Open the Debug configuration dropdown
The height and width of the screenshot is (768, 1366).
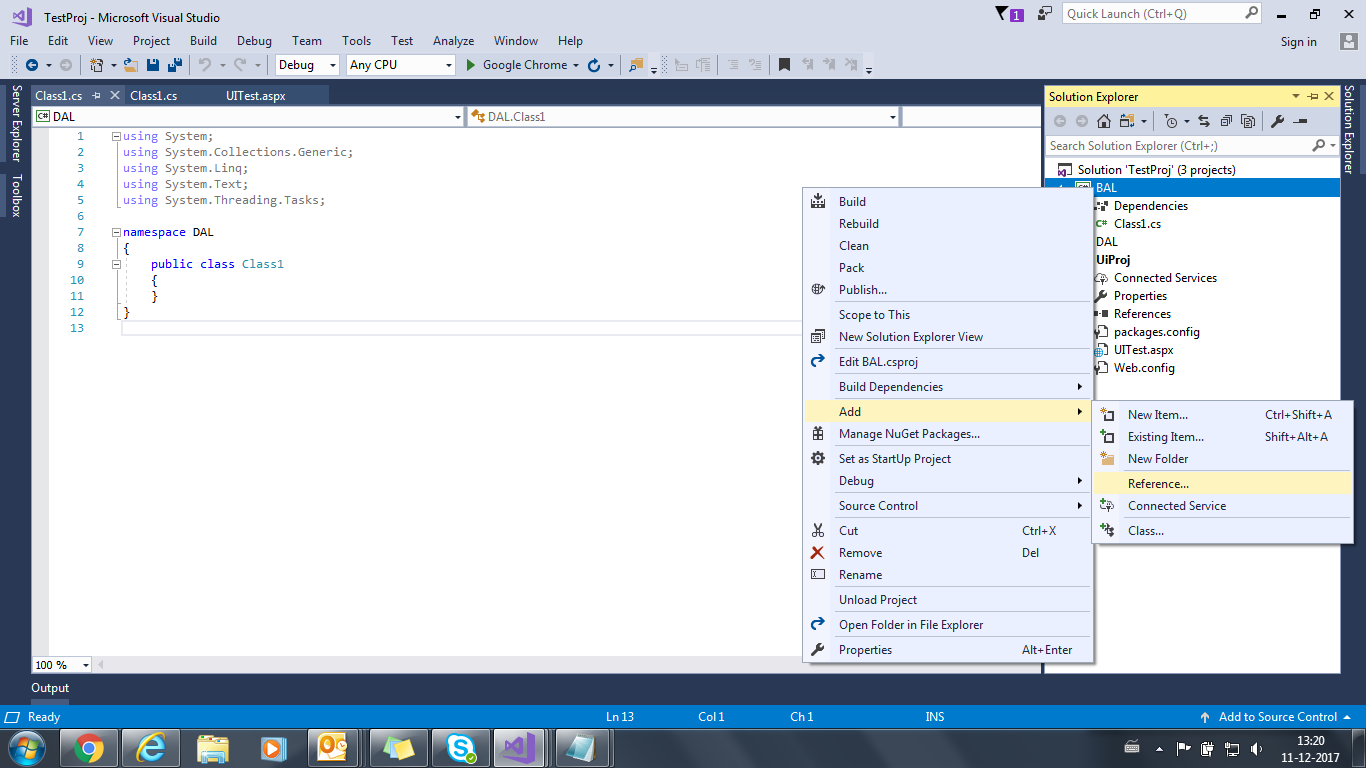click(306, 64)
